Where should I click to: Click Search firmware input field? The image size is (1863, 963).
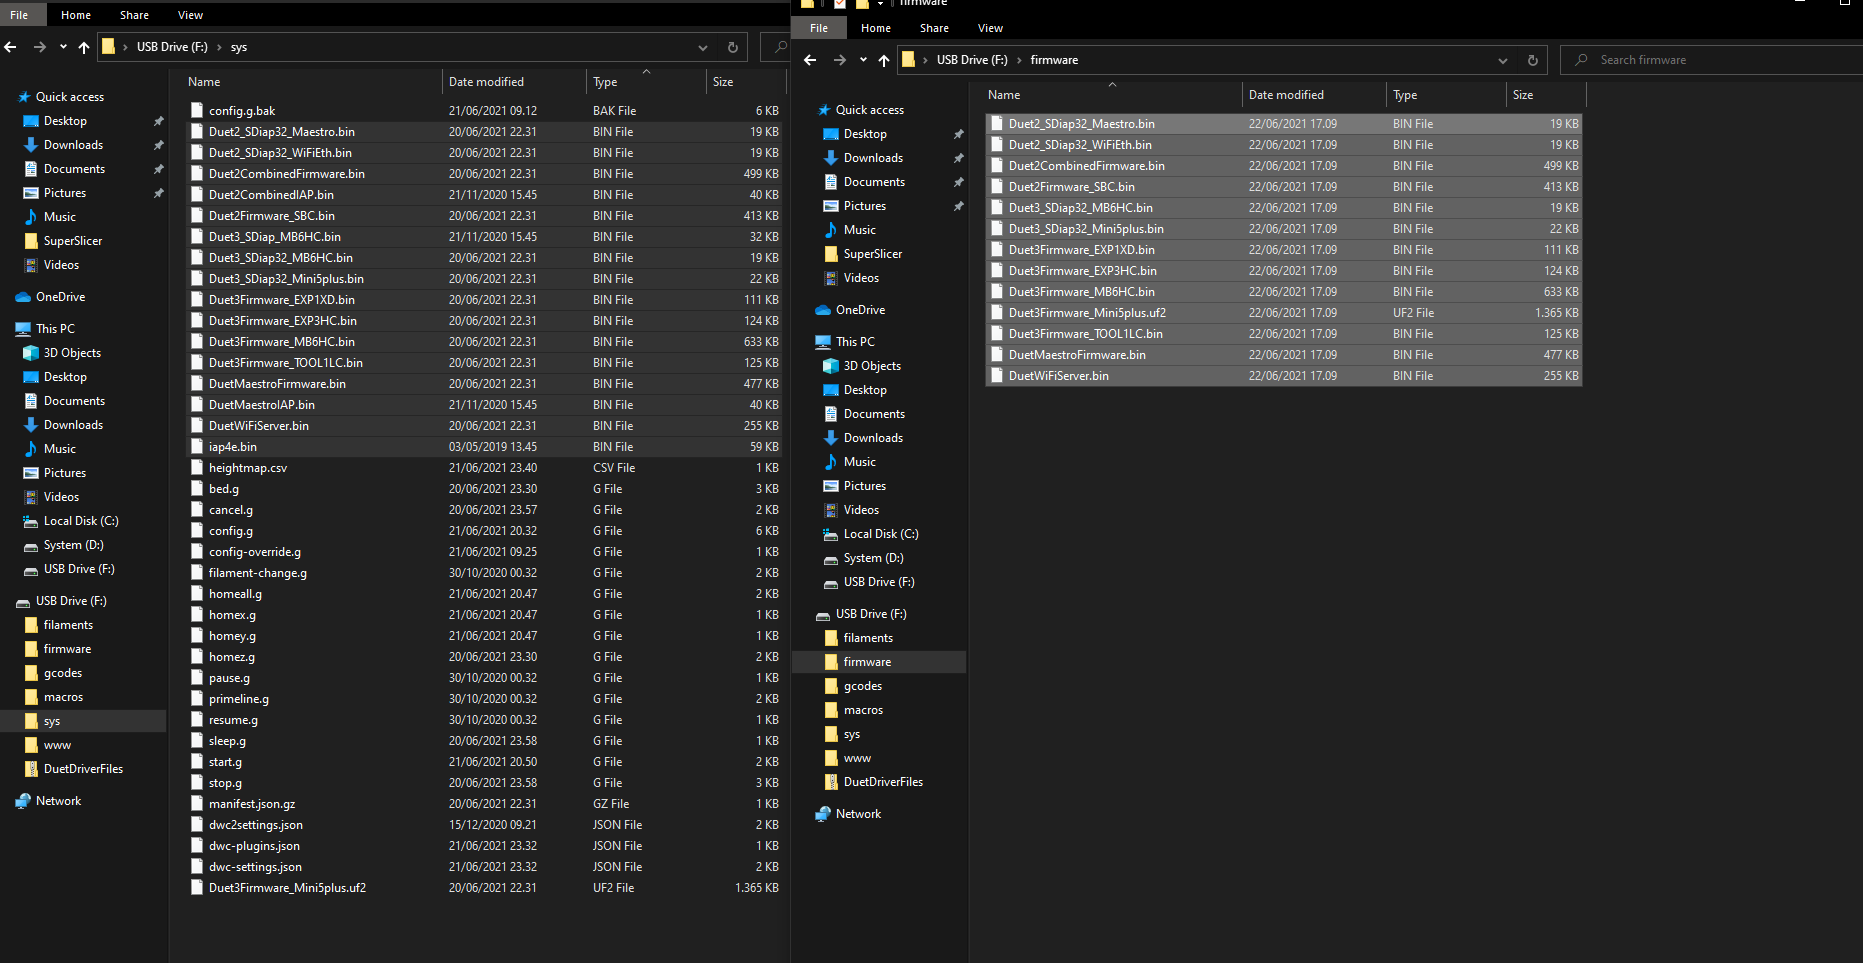point(1711,60)
